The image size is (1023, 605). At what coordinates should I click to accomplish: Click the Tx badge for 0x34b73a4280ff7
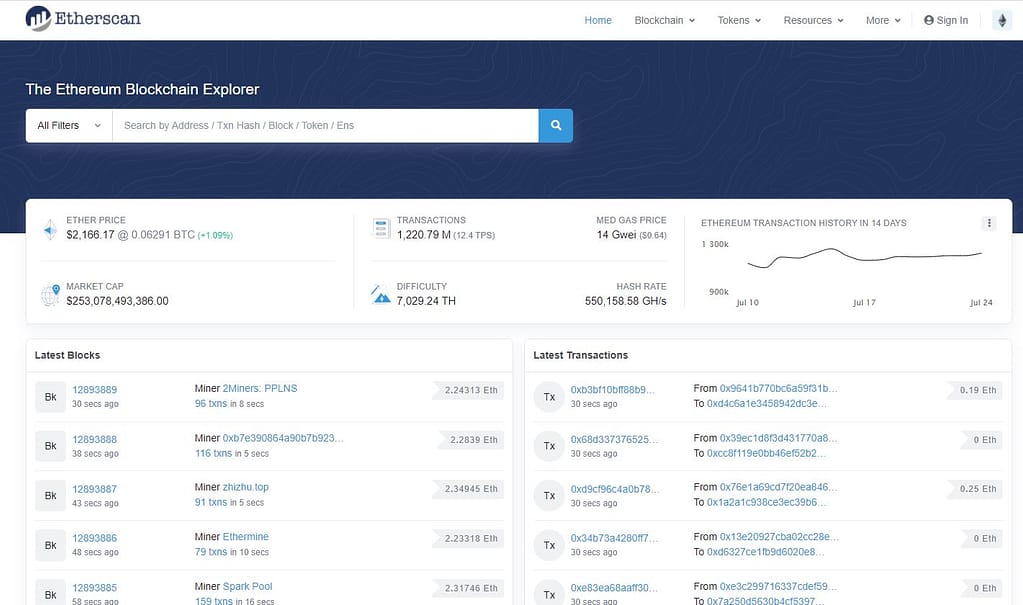pyautogui.click(x=549, y=545)
